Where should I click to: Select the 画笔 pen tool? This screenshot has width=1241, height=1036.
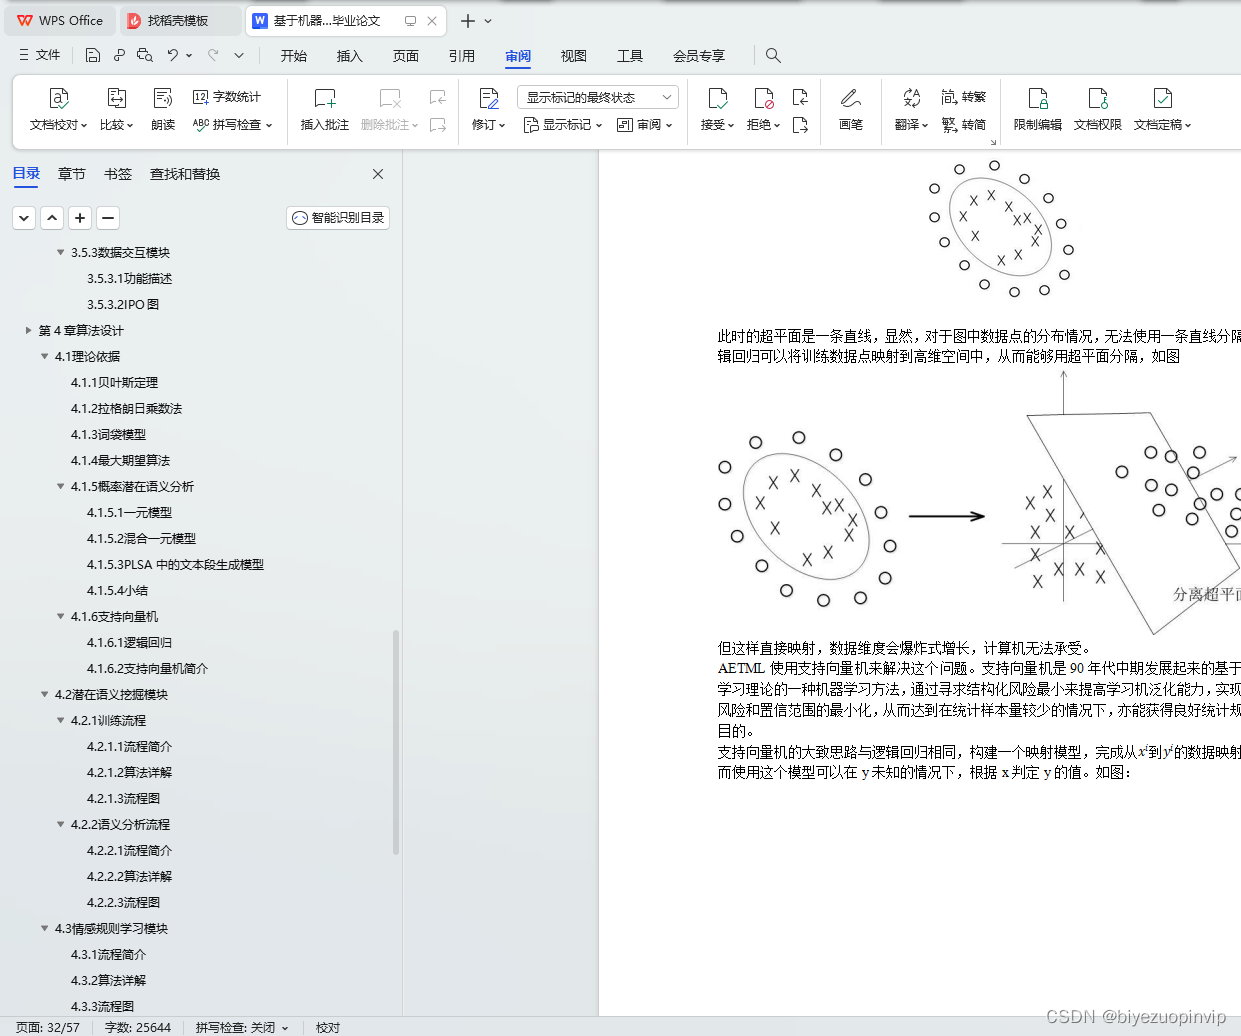coord(851,98)
